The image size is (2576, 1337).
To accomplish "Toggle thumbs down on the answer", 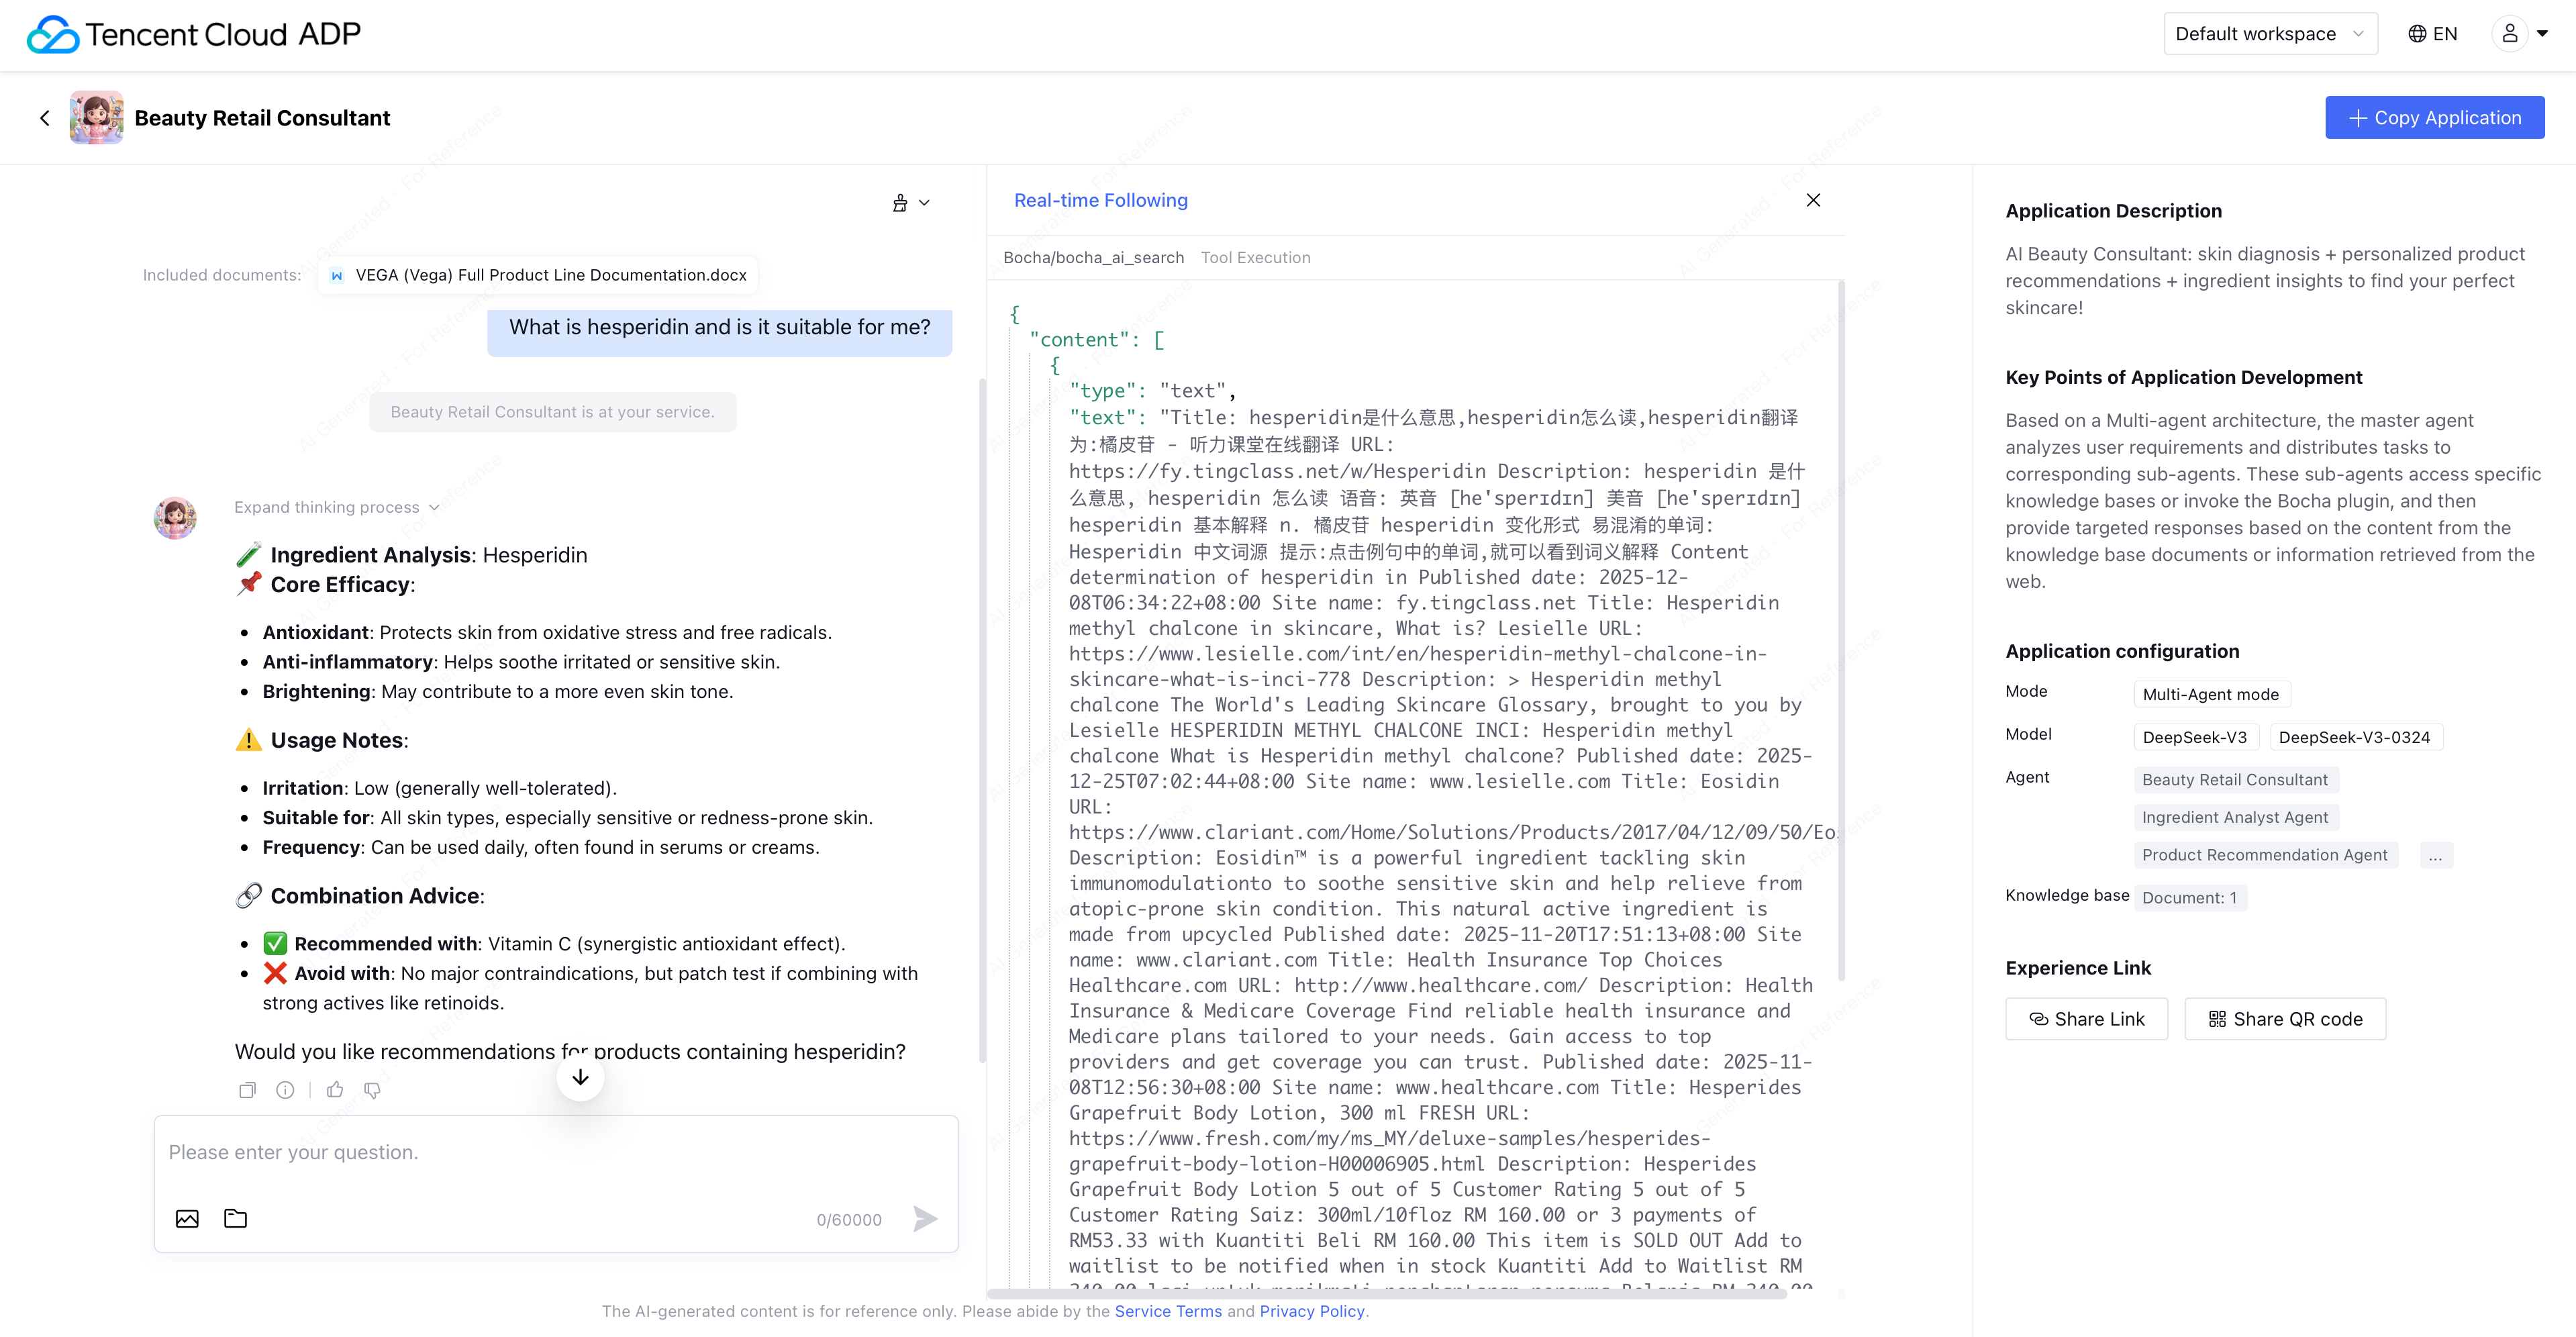I will pyautogui.click(x=372, y=1090).
